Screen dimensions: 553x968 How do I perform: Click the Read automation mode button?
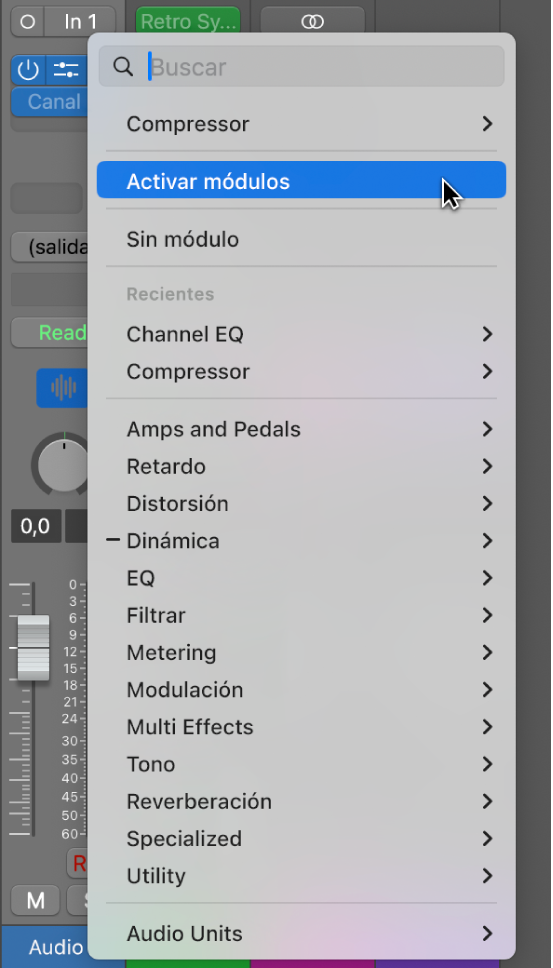50,333
